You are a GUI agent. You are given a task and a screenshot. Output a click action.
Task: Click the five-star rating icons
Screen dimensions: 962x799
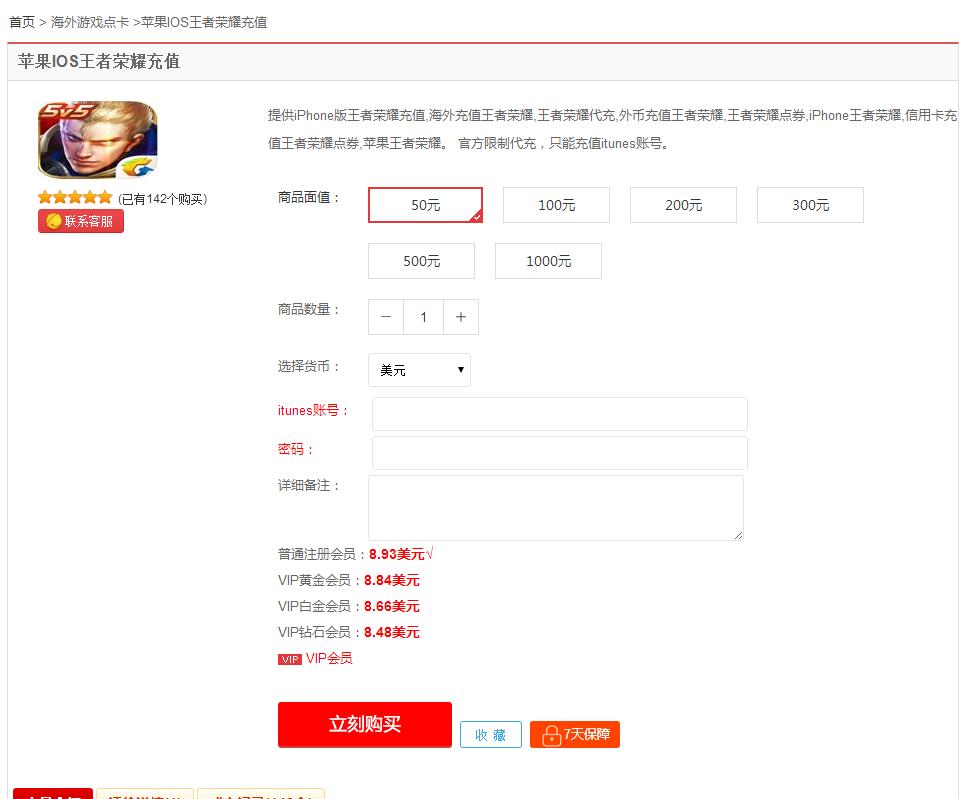coord(75,198)
